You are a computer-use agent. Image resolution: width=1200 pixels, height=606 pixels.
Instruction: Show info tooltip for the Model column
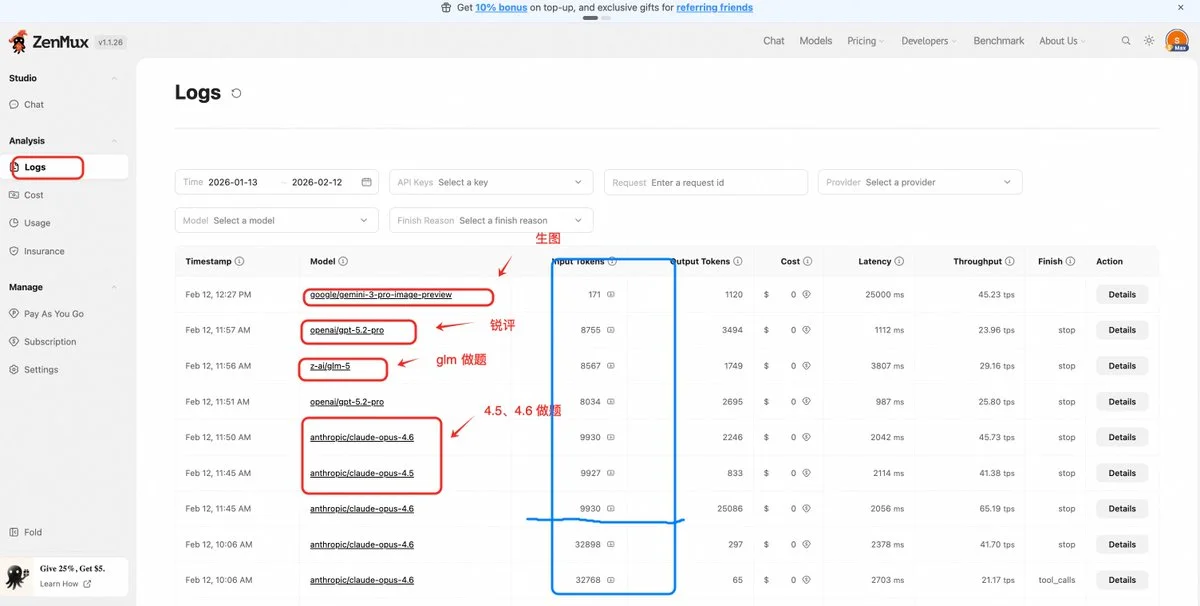[x=343, y=262]
